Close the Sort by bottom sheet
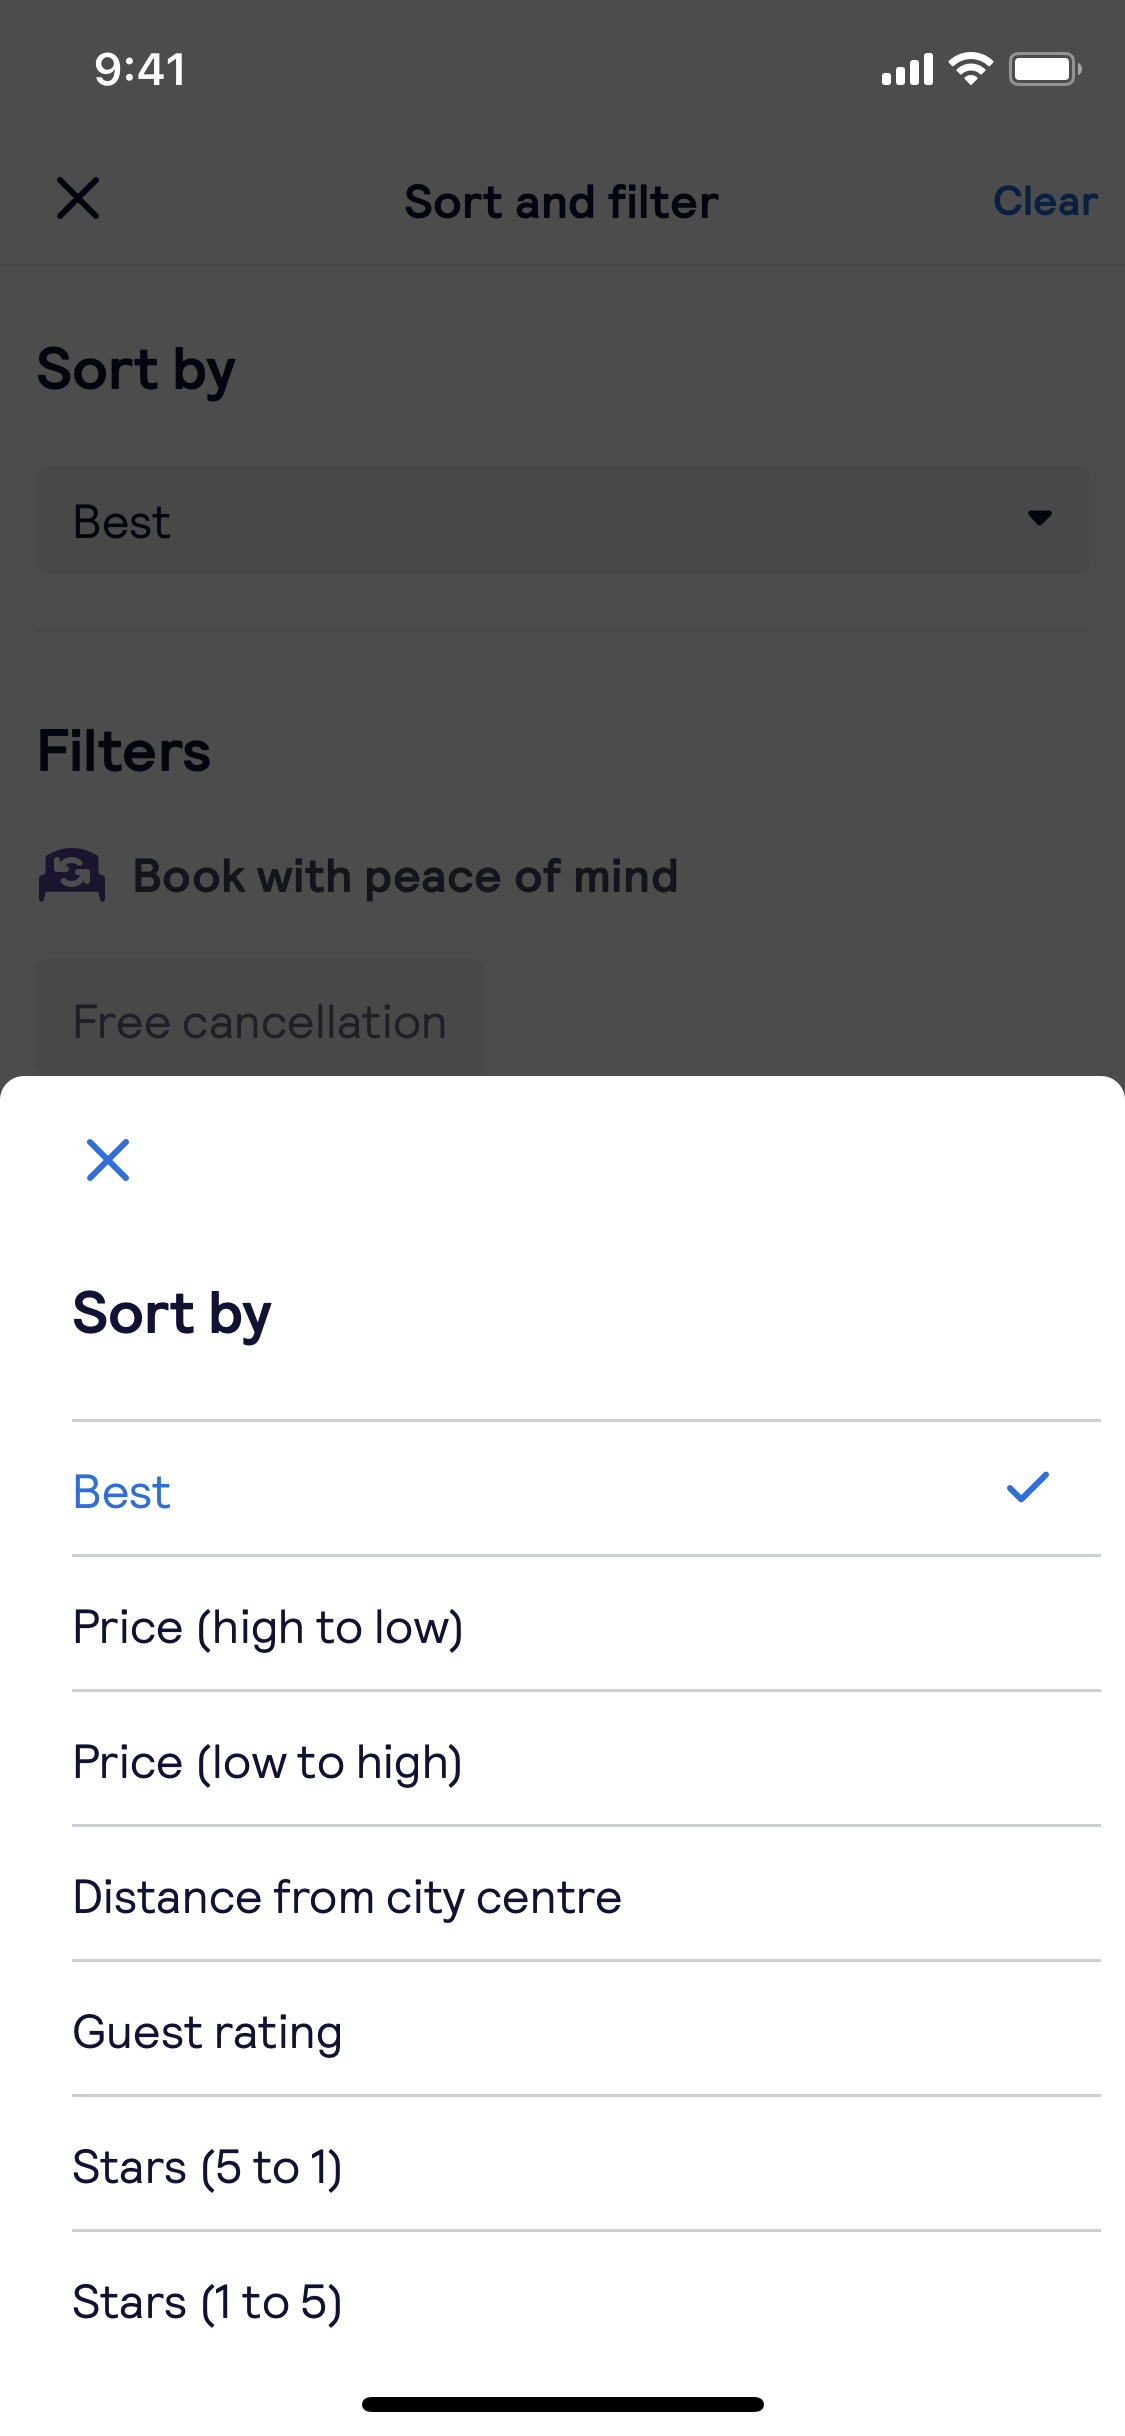The width and height of the screenshot is (1125, 2436). coord(108,1160)
